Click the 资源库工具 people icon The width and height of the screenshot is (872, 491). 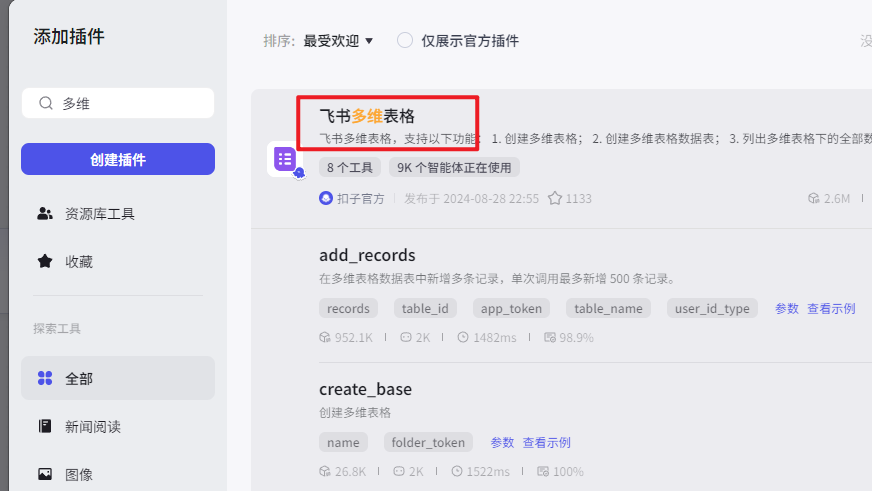pyautogui.click(x=44, y=214)
